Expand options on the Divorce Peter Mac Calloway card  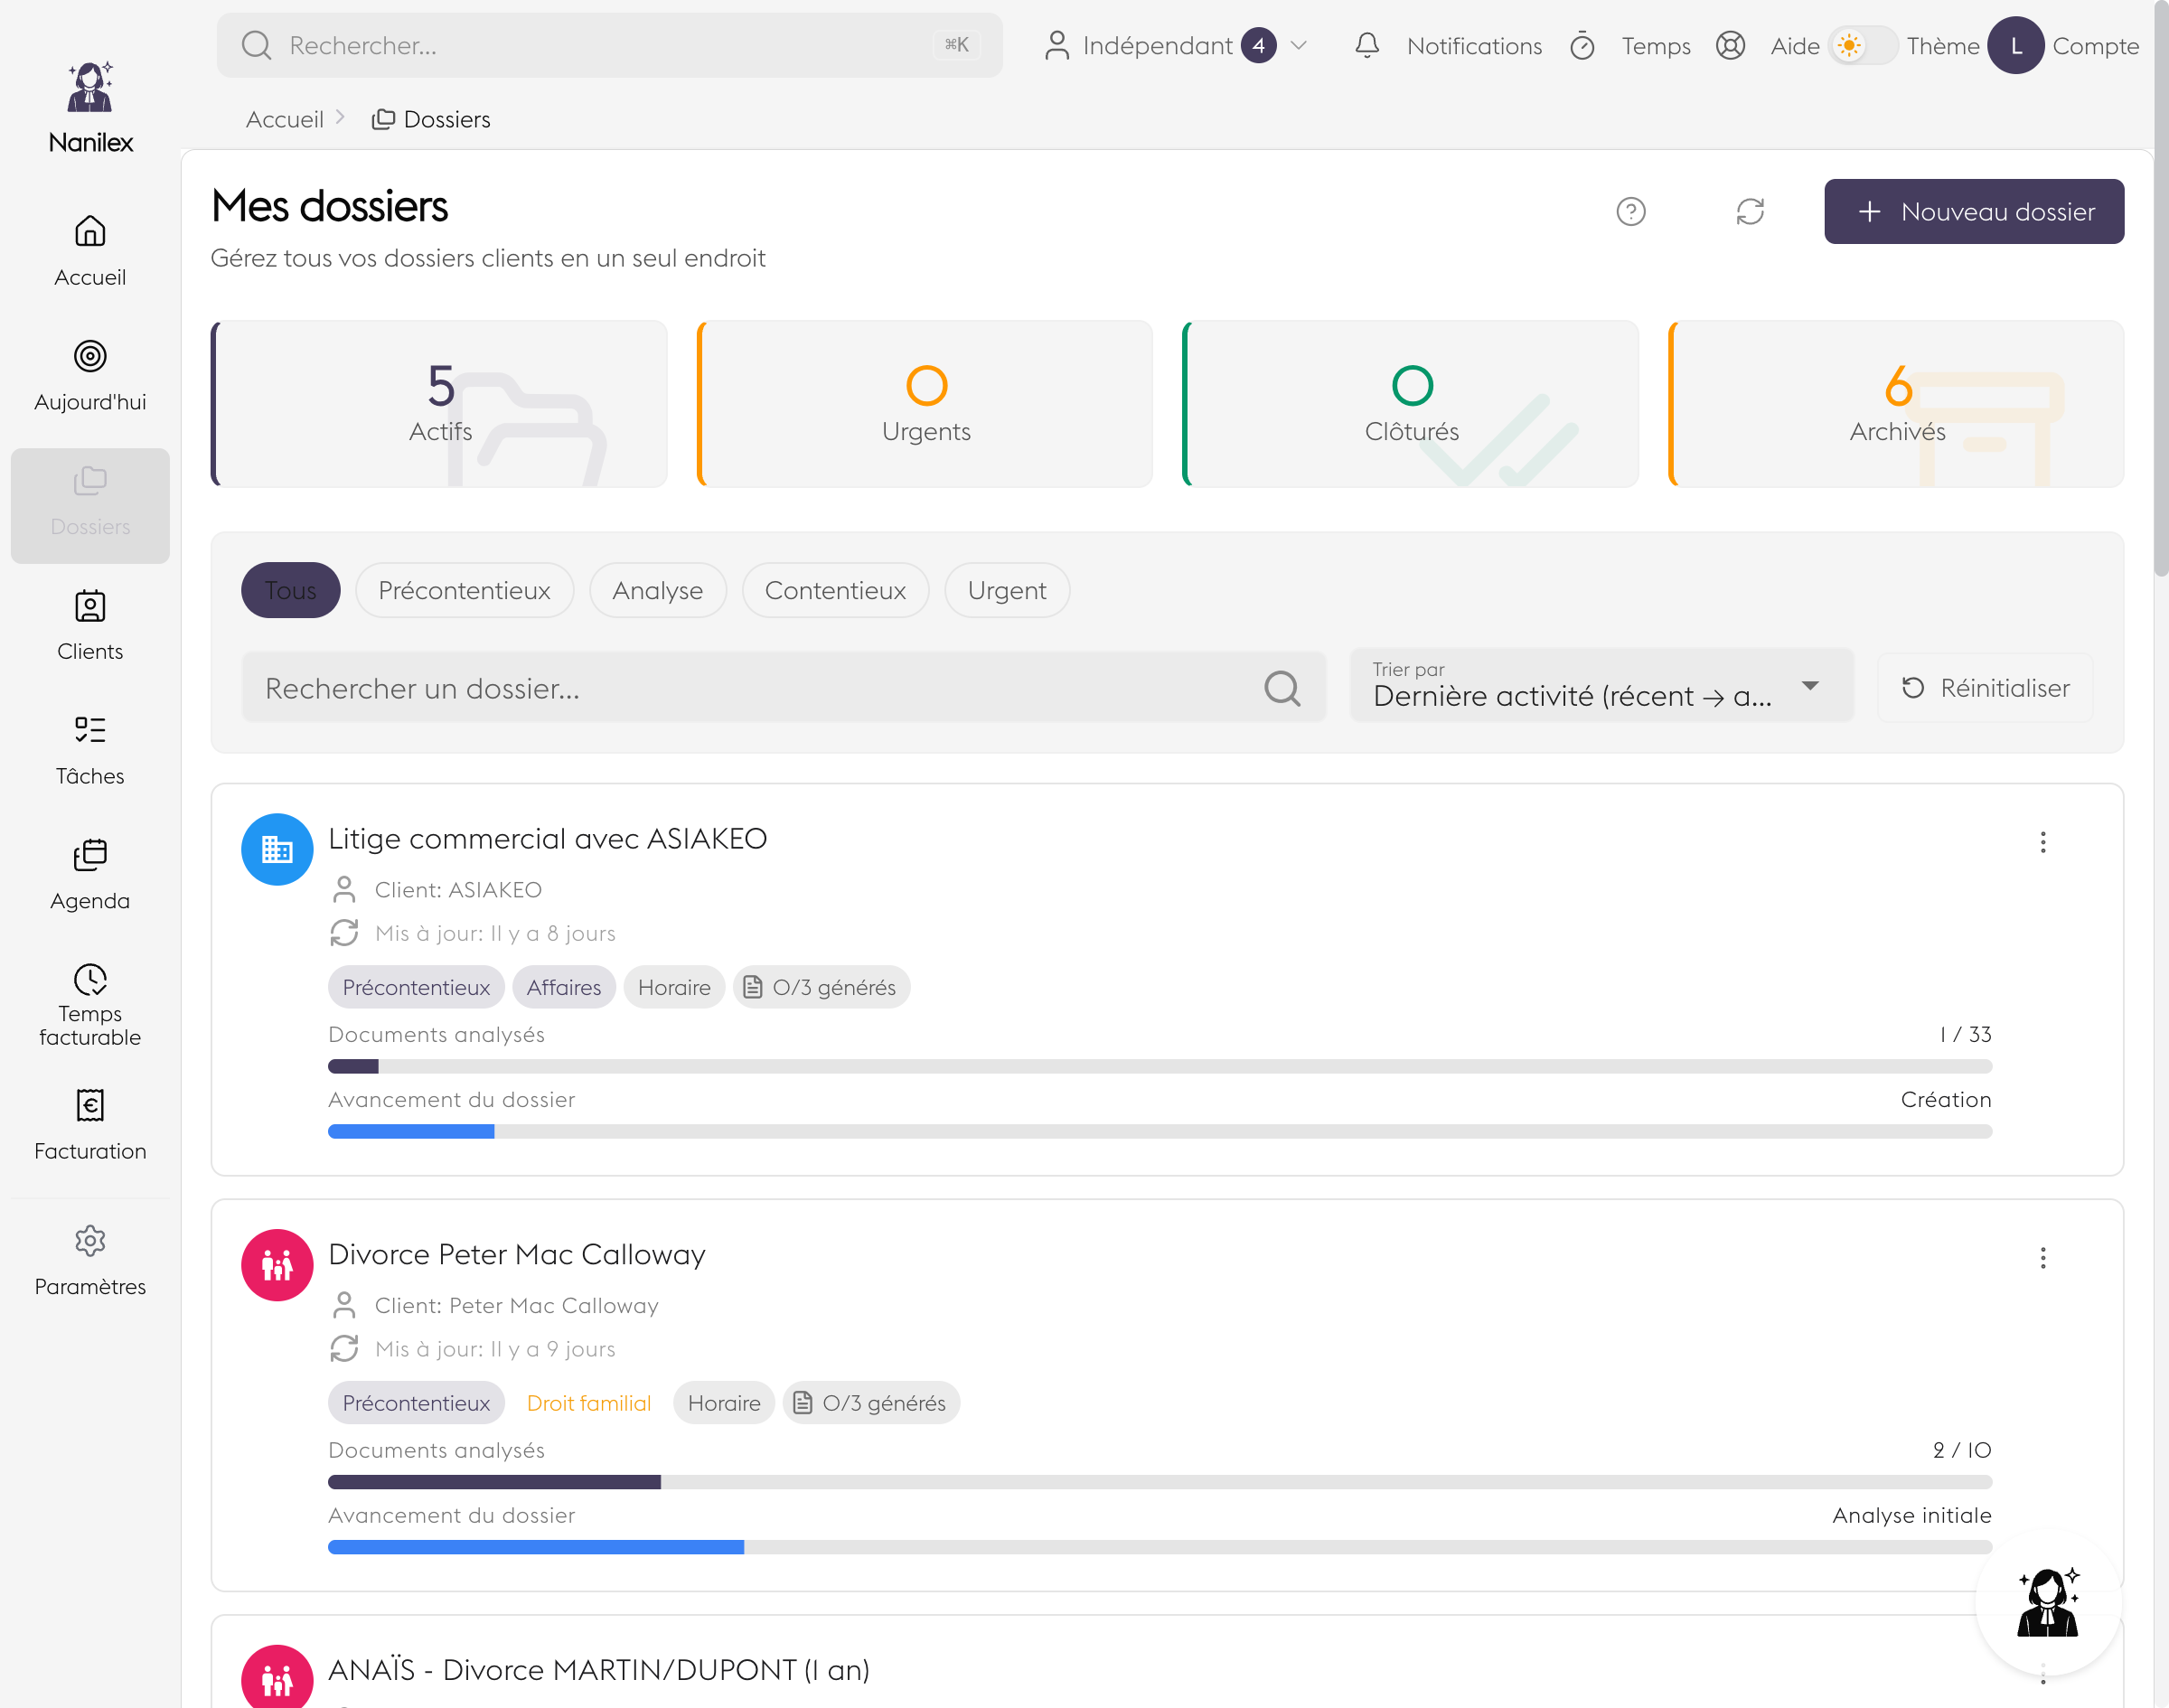click(2043, 1258)
